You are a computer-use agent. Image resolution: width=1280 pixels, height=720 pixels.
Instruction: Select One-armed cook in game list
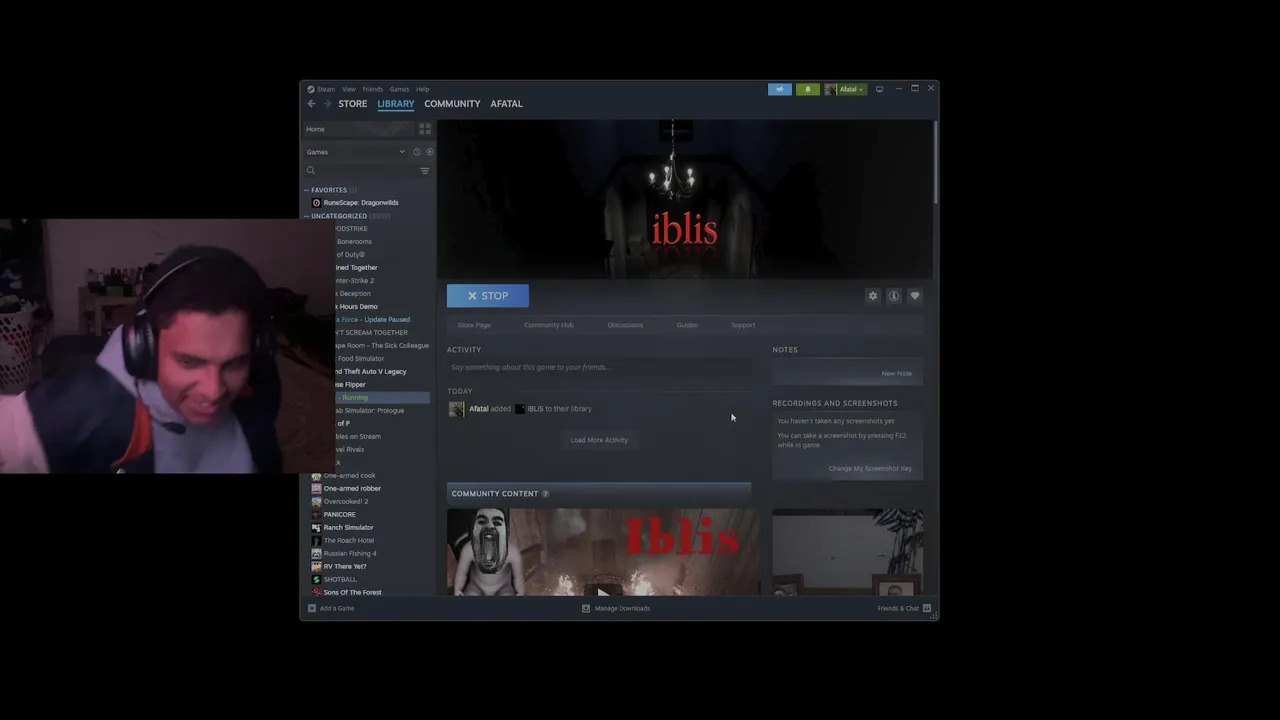click(x=349, y=476)
